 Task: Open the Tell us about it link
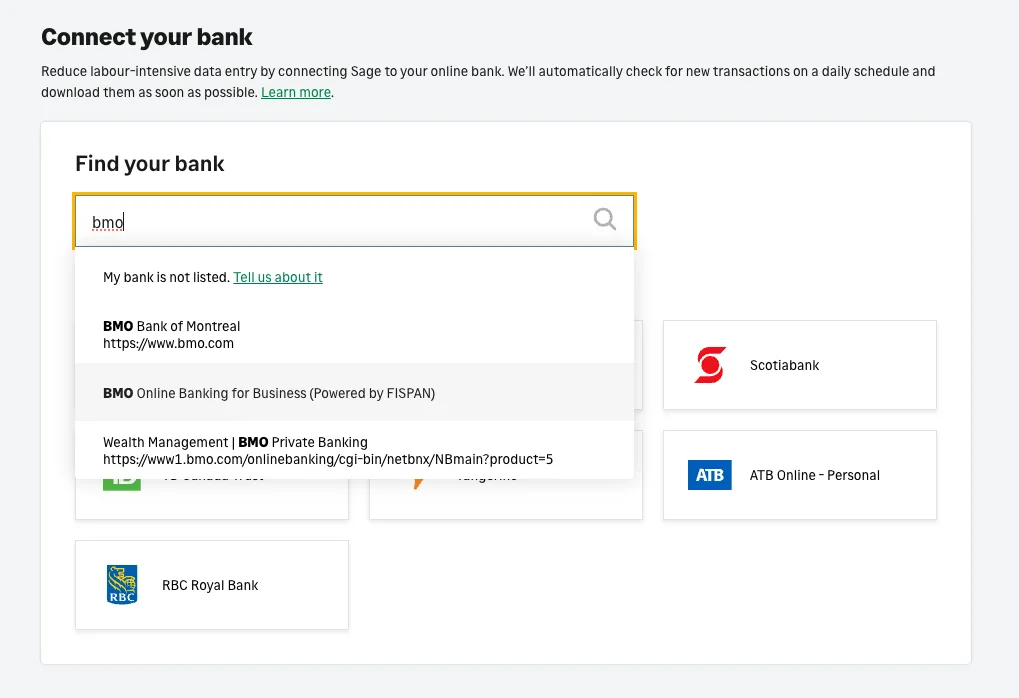coord(277,278)
